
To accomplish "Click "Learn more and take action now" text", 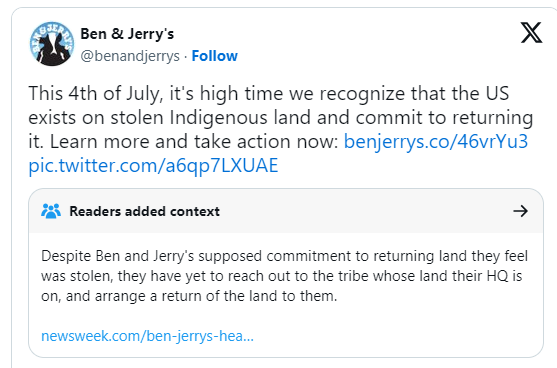I will coord(194,141).
